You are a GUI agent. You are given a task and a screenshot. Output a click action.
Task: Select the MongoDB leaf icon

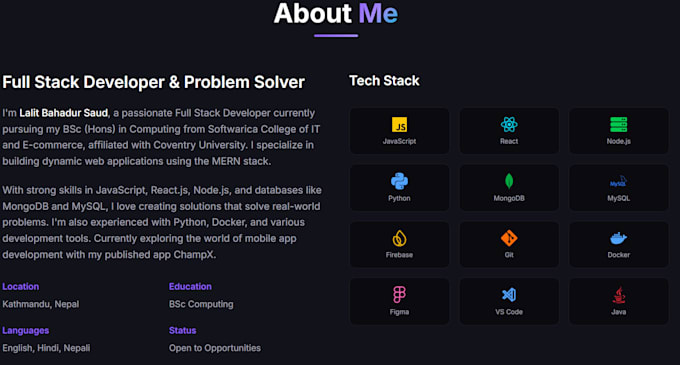click(509, 181)
